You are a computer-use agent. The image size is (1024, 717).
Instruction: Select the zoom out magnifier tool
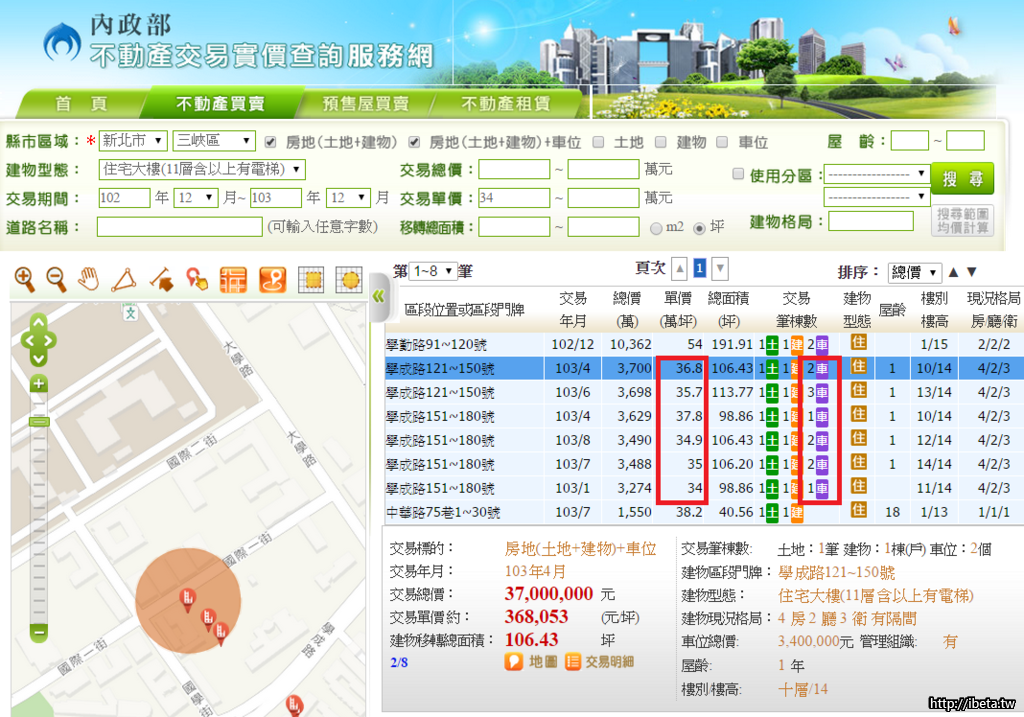click(x=56, y=279)
